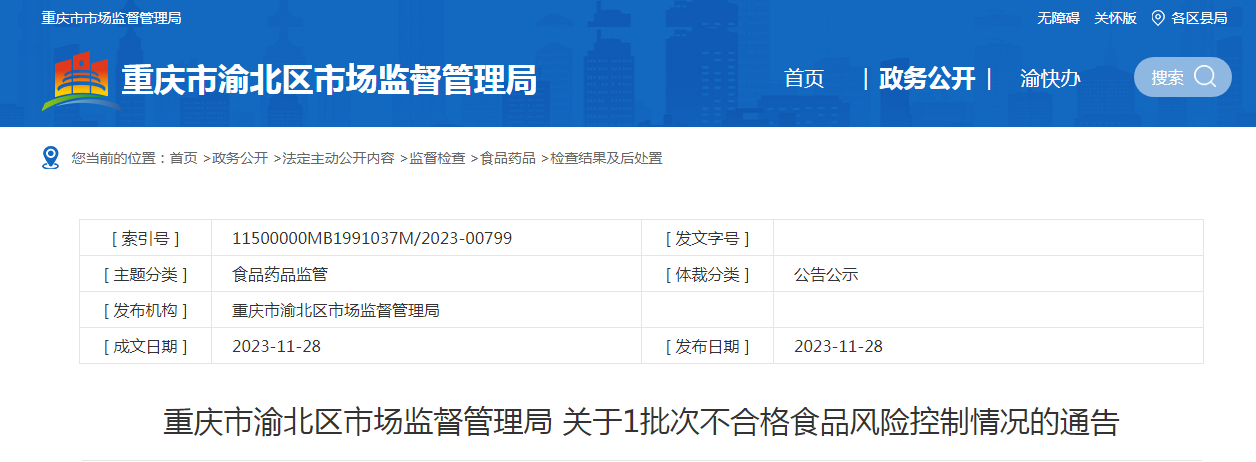This screenshot has height=462, width=1256.
Task: Click the 搜索 search box
Action: coord(1182,77)
